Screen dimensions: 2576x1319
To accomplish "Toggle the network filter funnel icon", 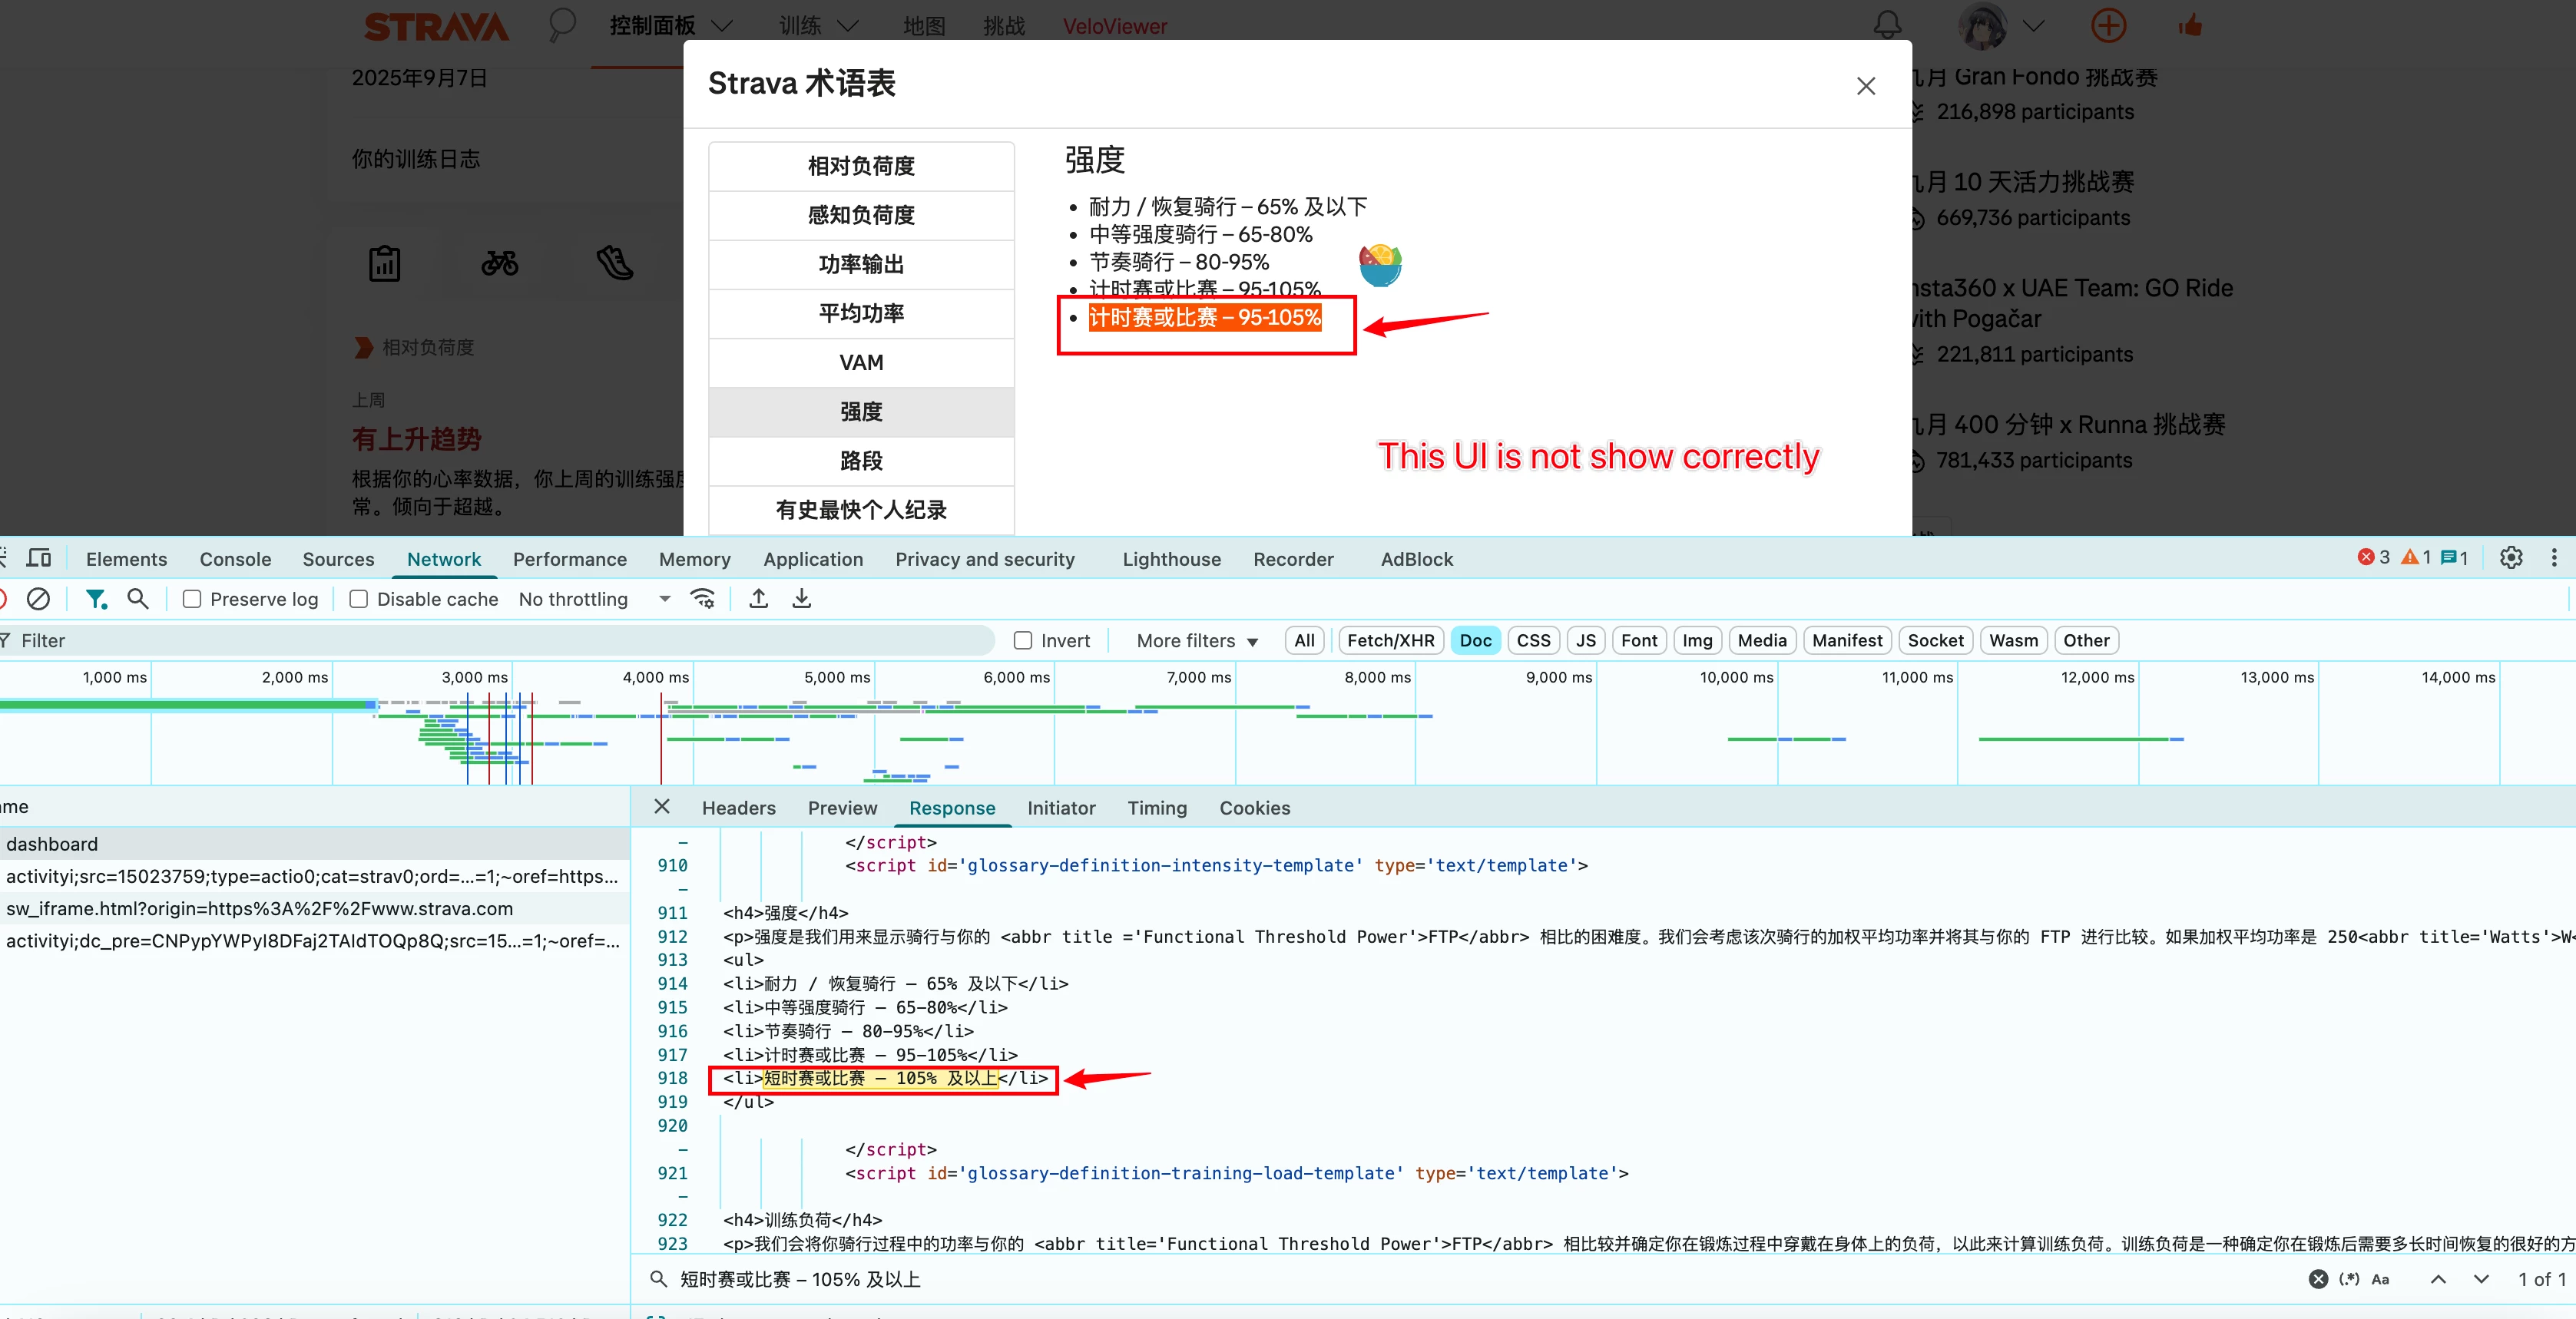I will click(x=96, y=599).
